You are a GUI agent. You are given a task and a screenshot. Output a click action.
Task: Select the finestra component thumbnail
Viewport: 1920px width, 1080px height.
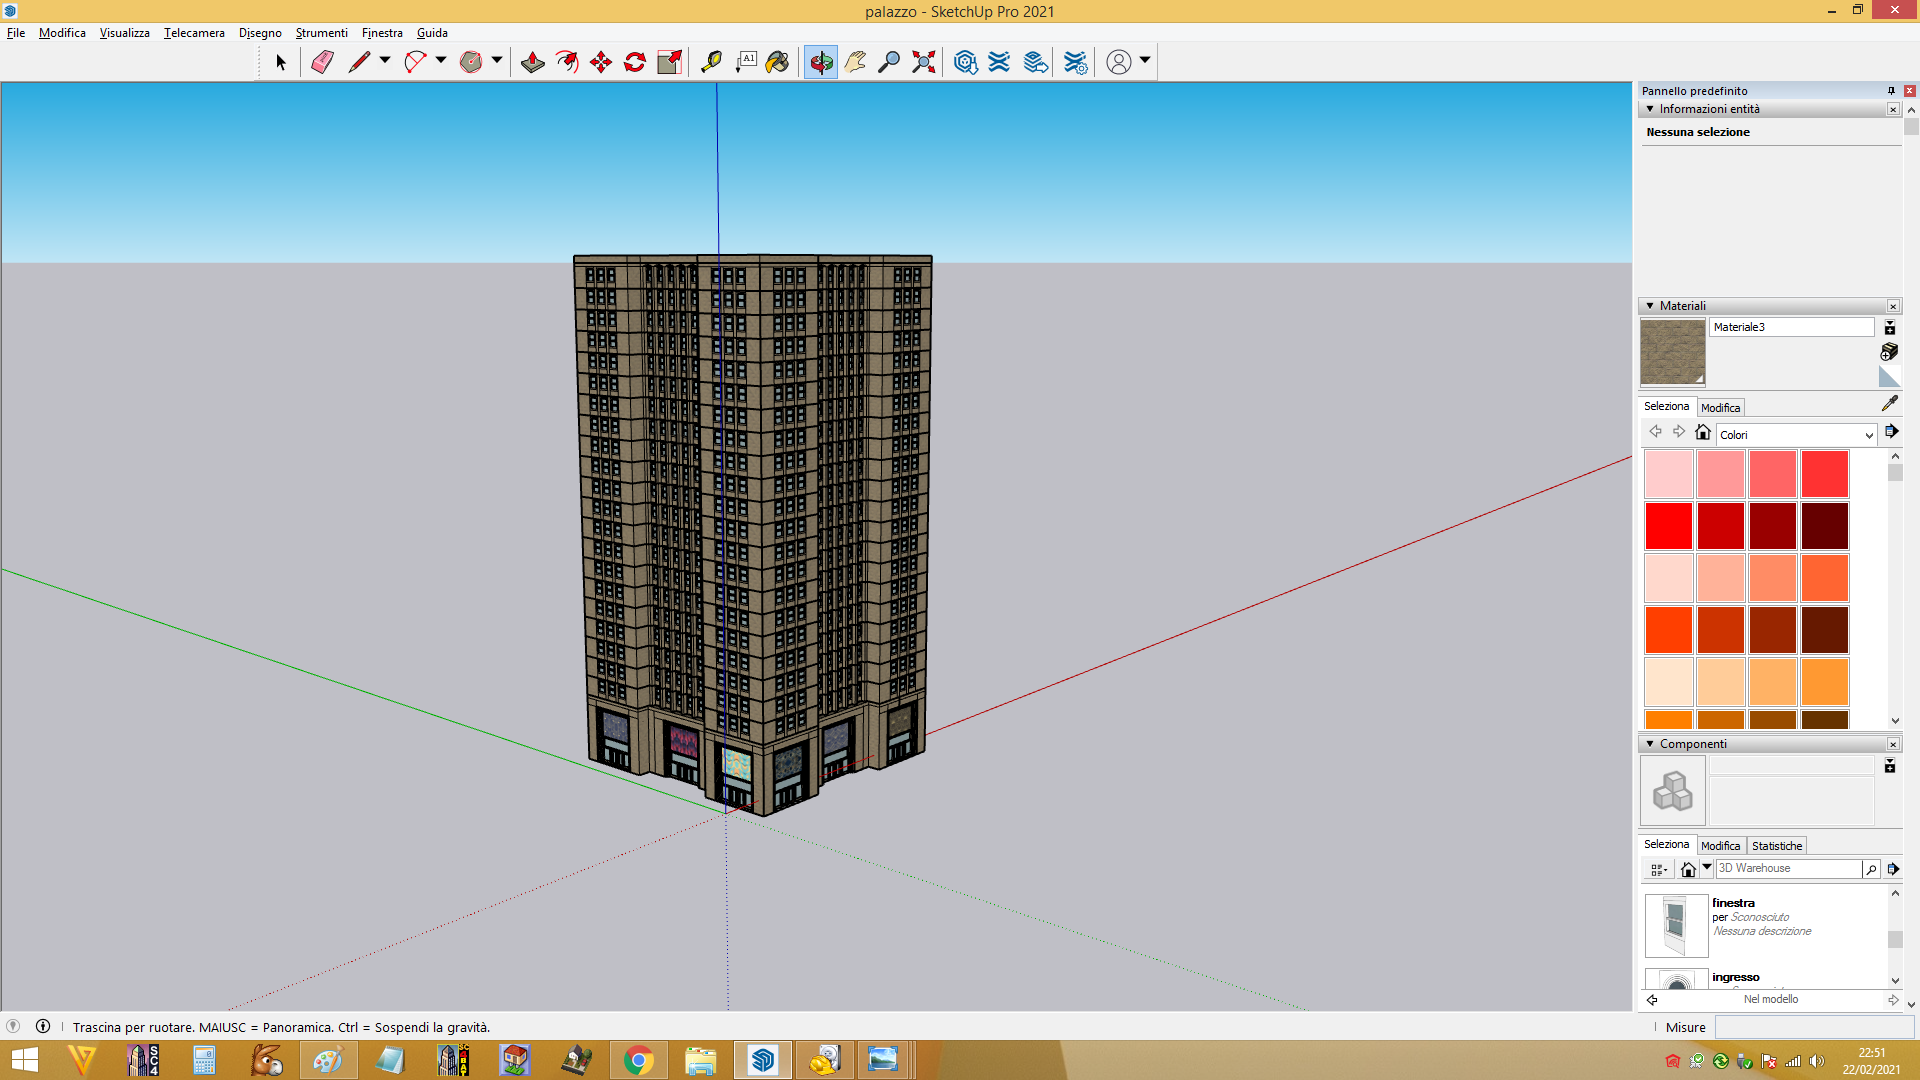pyautogui.click(x=1676, y=925)
